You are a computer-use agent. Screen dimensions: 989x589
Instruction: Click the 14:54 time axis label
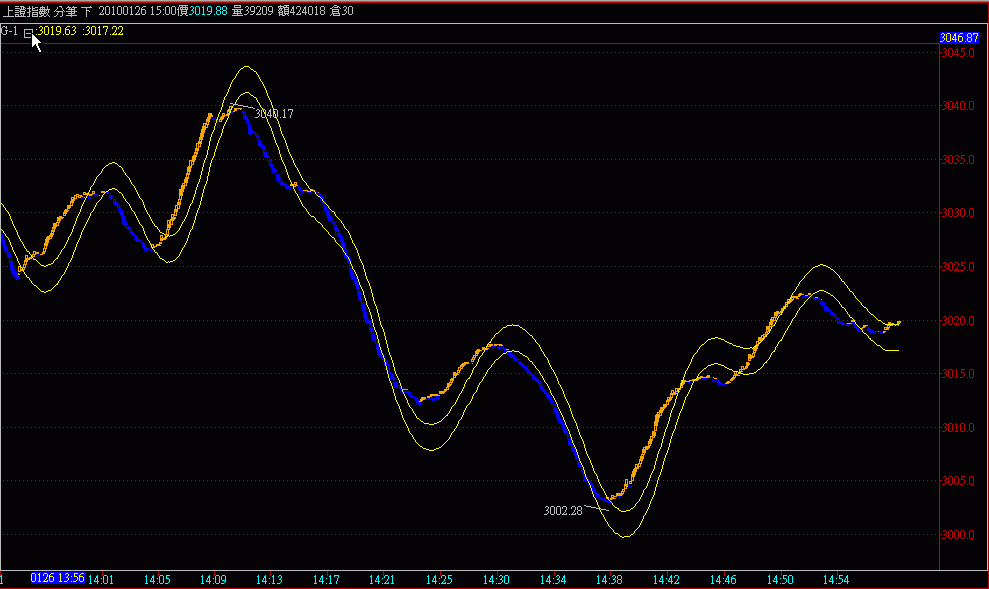(836, 579)
